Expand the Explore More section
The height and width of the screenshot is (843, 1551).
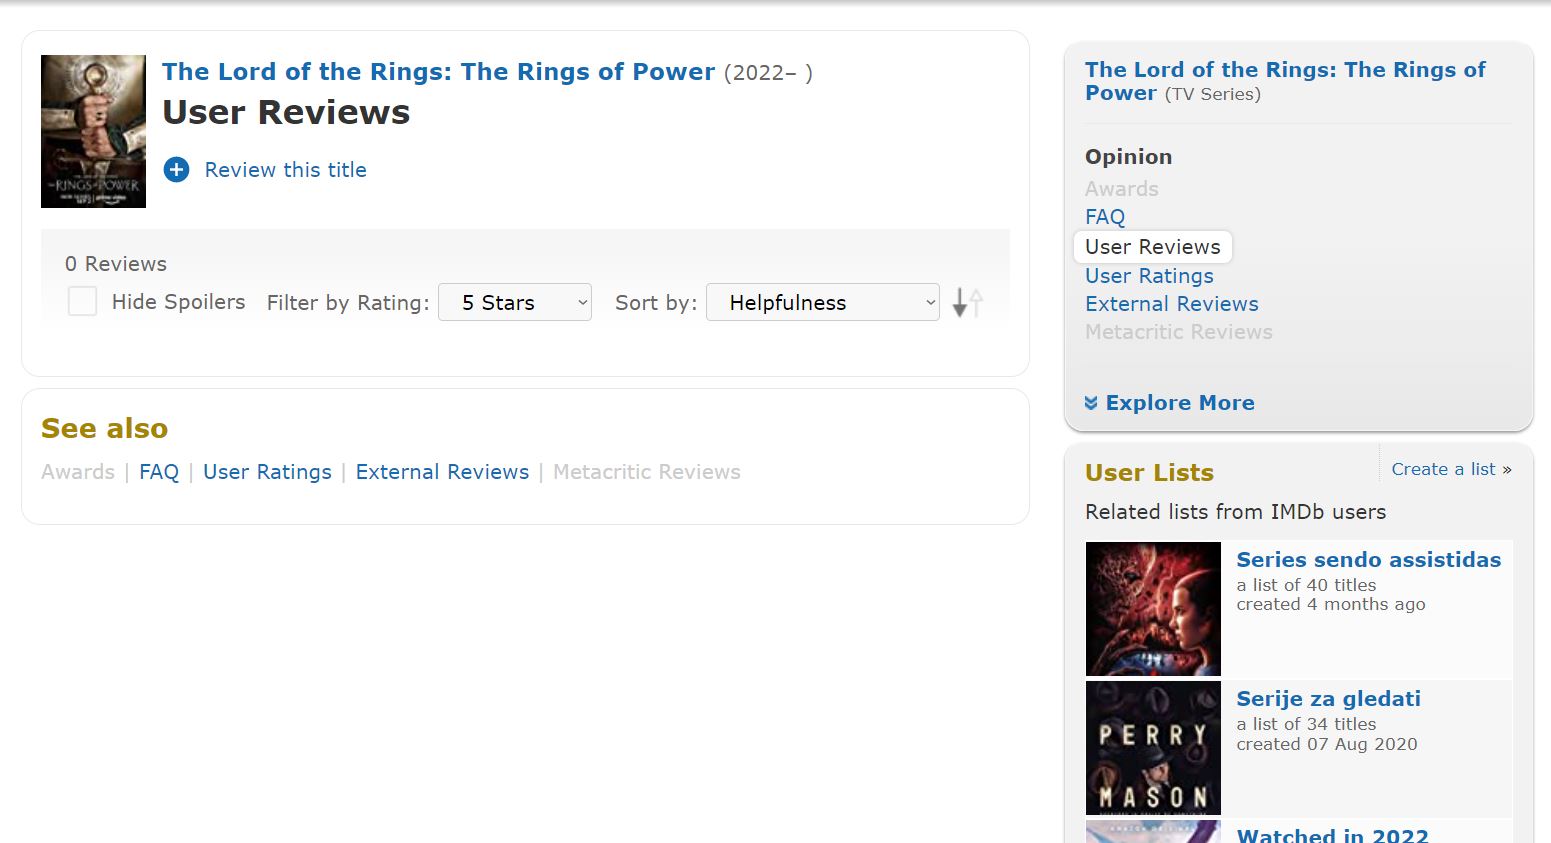[1170, 403]
